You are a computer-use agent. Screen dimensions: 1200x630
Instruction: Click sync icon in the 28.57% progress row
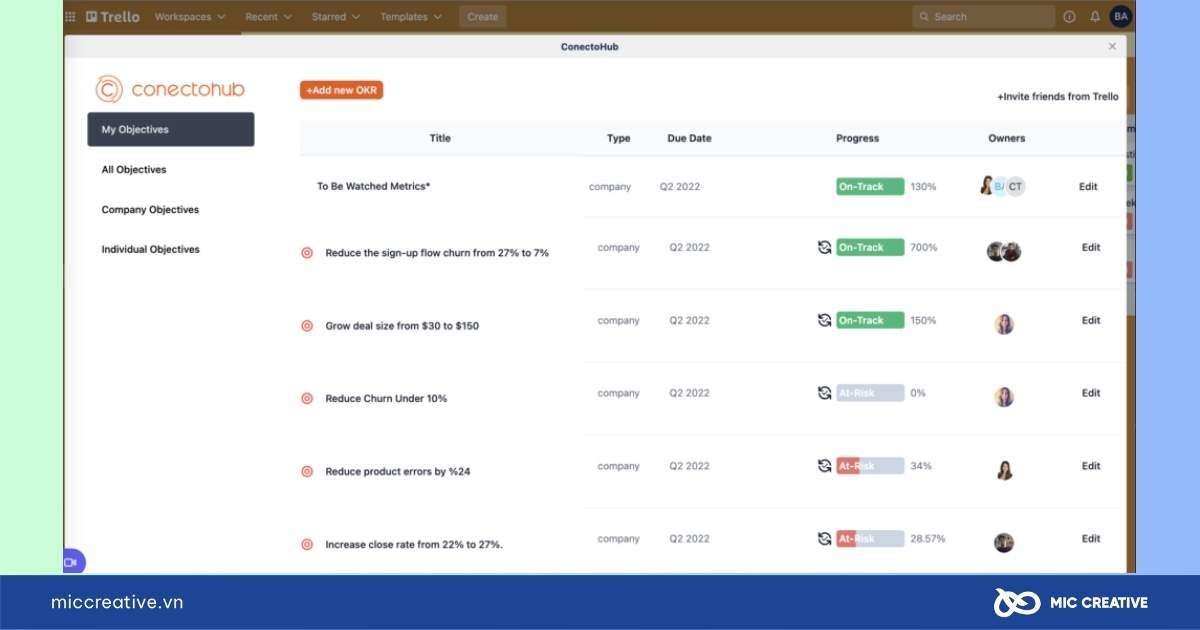(824, 538)
